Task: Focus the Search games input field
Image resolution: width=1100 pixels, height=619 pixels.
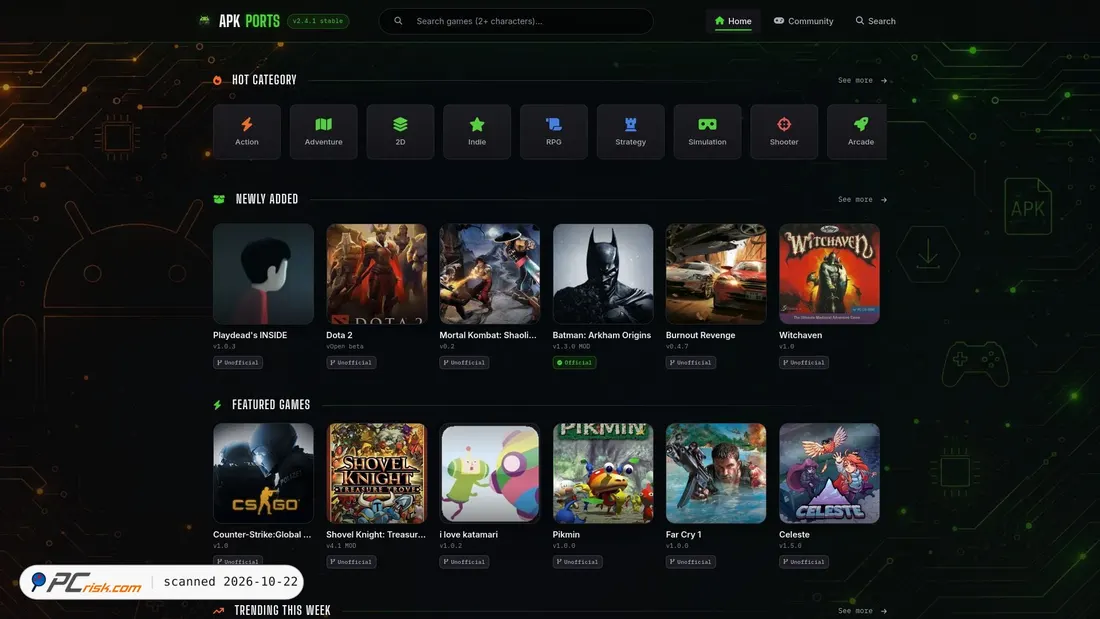Action: [516, 21]
